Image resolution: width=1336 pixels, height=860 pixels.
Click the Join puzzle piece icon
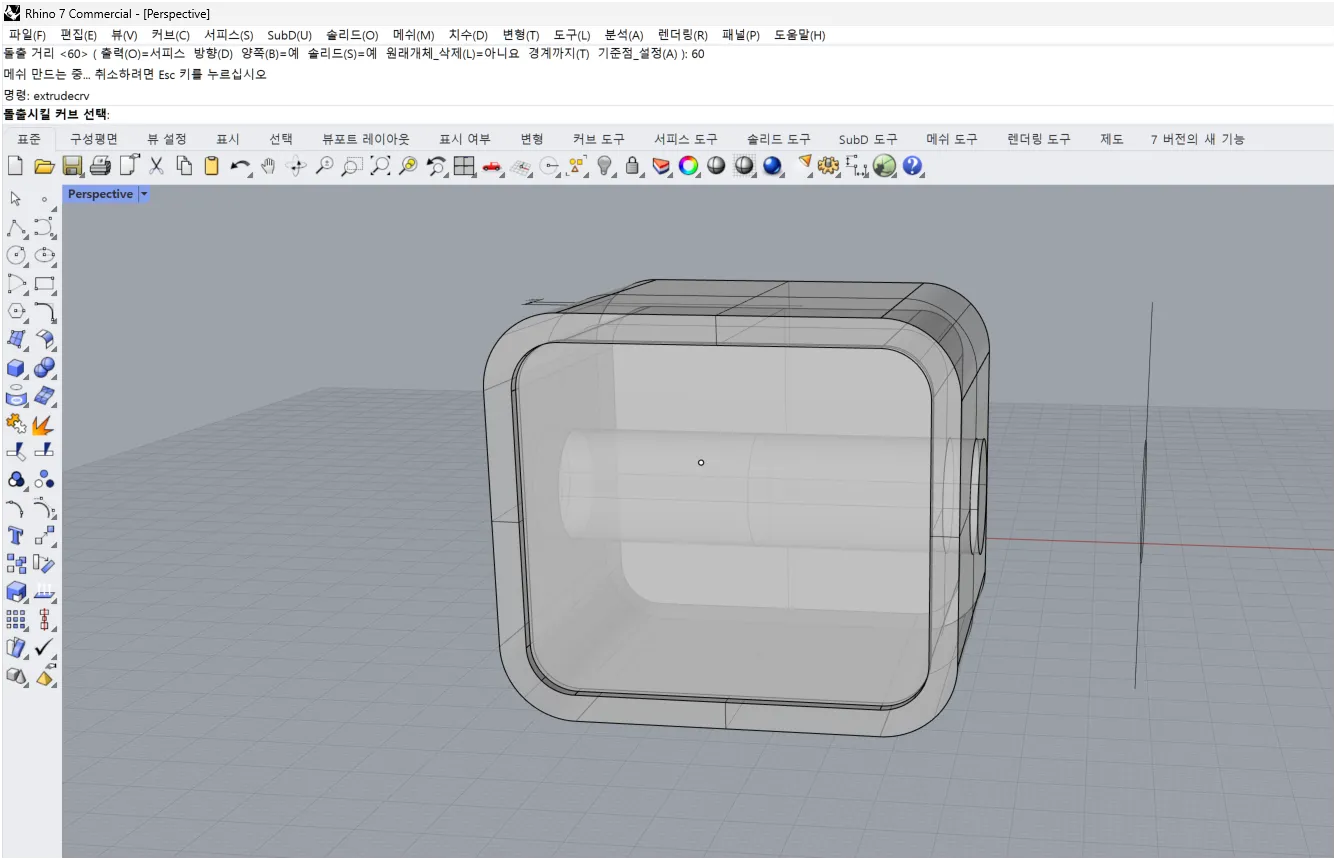tap(16, 424)
